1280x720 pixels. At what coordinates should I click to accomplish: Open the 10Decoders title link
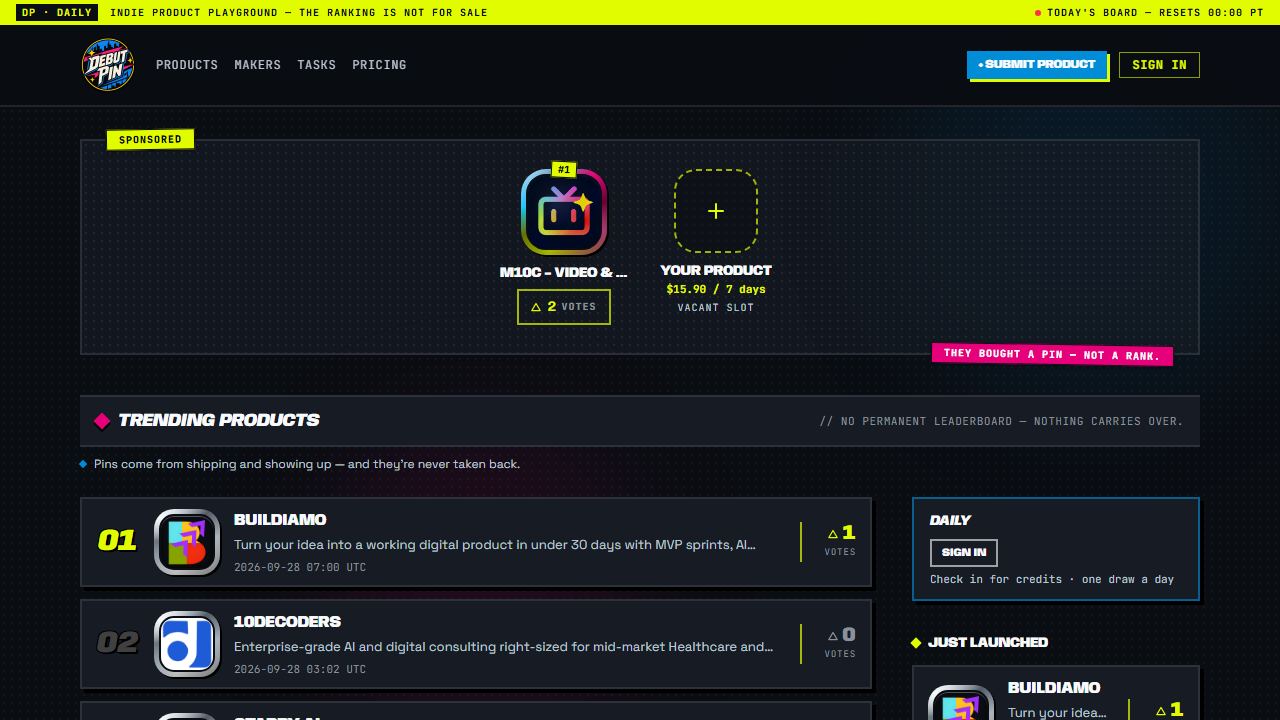(x=287, y=622)
